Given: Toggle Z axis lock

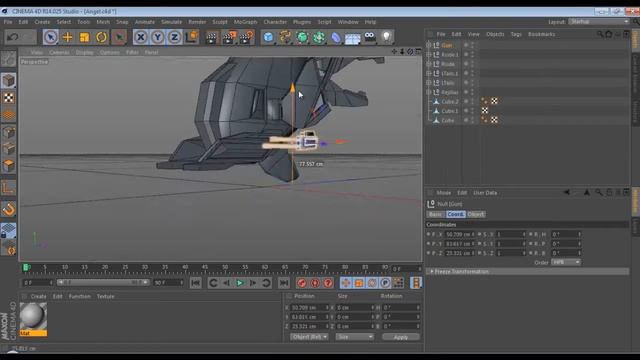Looking at the screenshot, I should coord(174,37).
